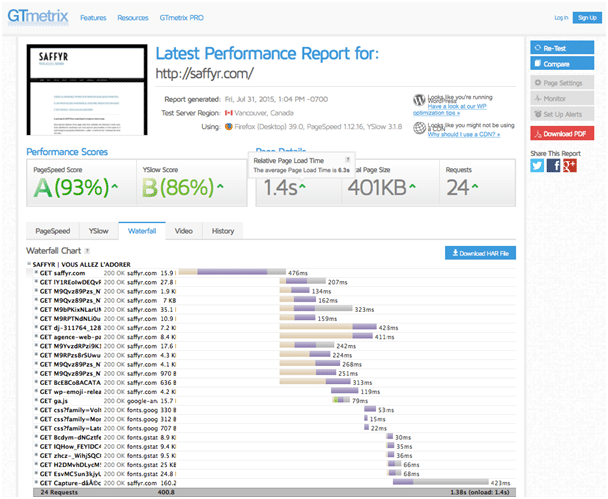Viewport: 608px width, 499px height.
Task: Switch to the PageSpeed tab
Action: coord(53,231)
